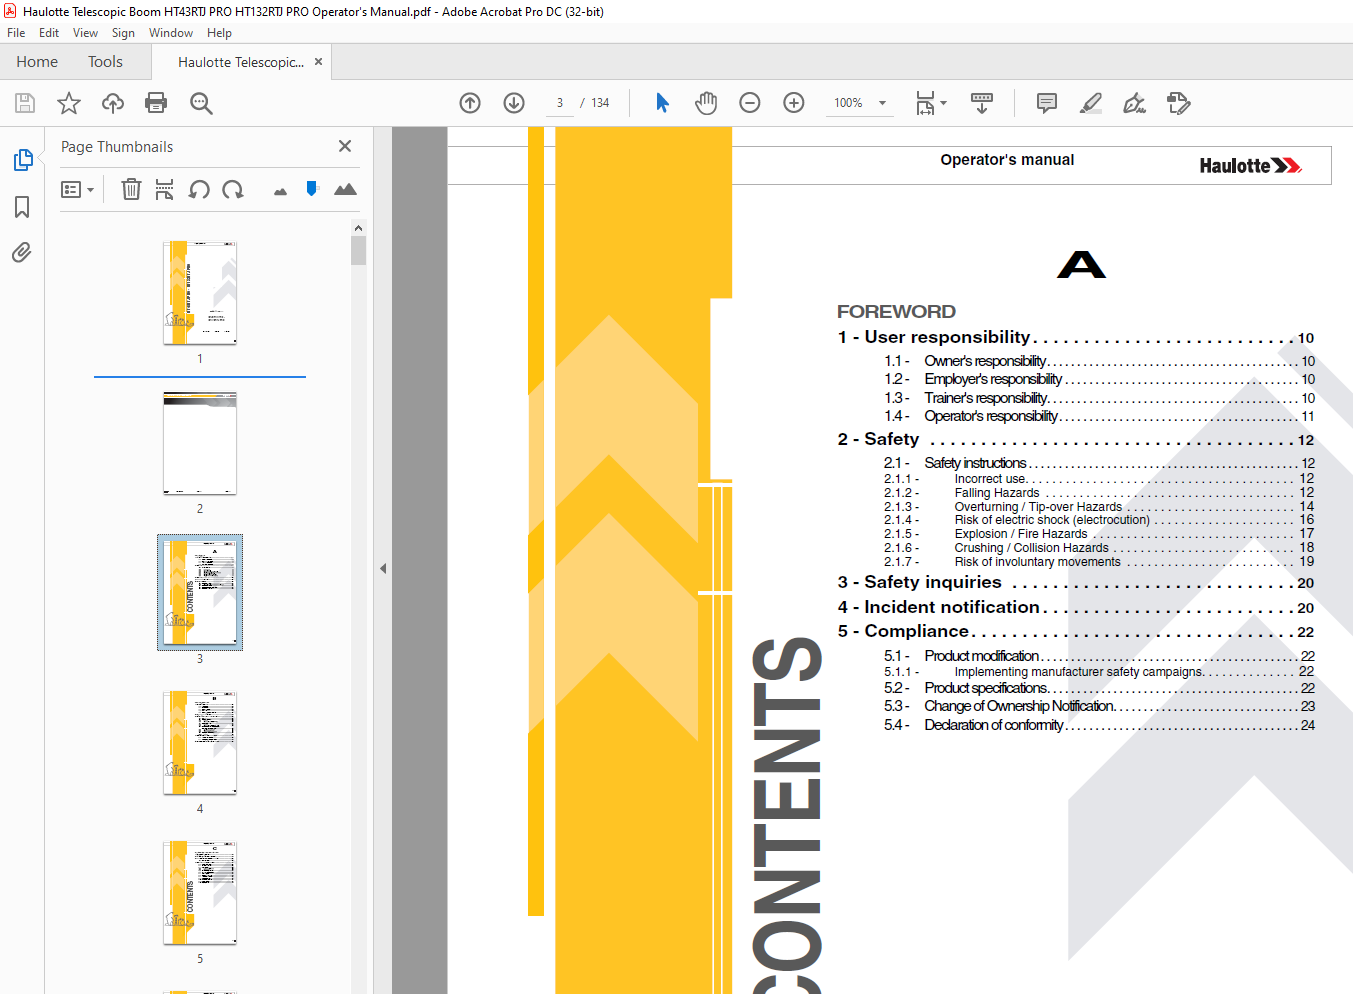Open the Help menu
This screenshot has width=1353, height=994.
(x=219, y=33)
